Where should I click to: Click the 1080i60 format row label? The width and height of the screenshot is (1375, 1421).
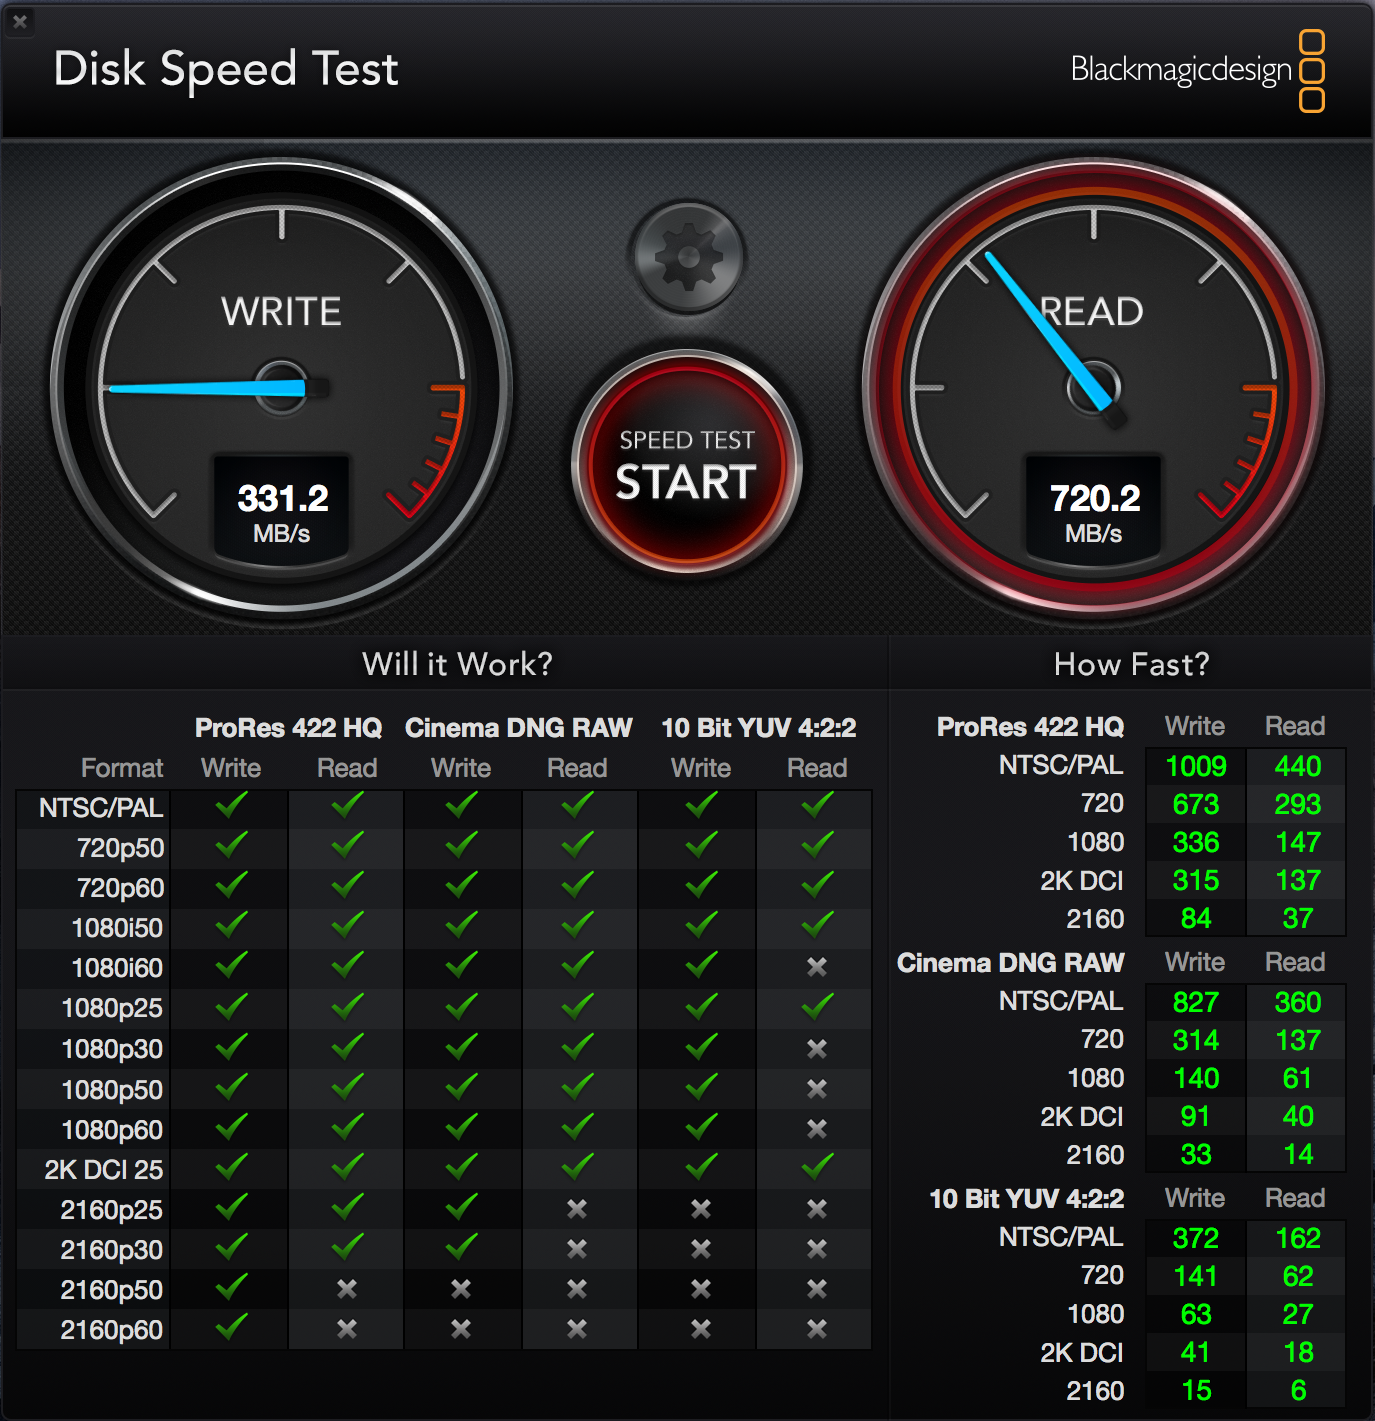[117, 968]
